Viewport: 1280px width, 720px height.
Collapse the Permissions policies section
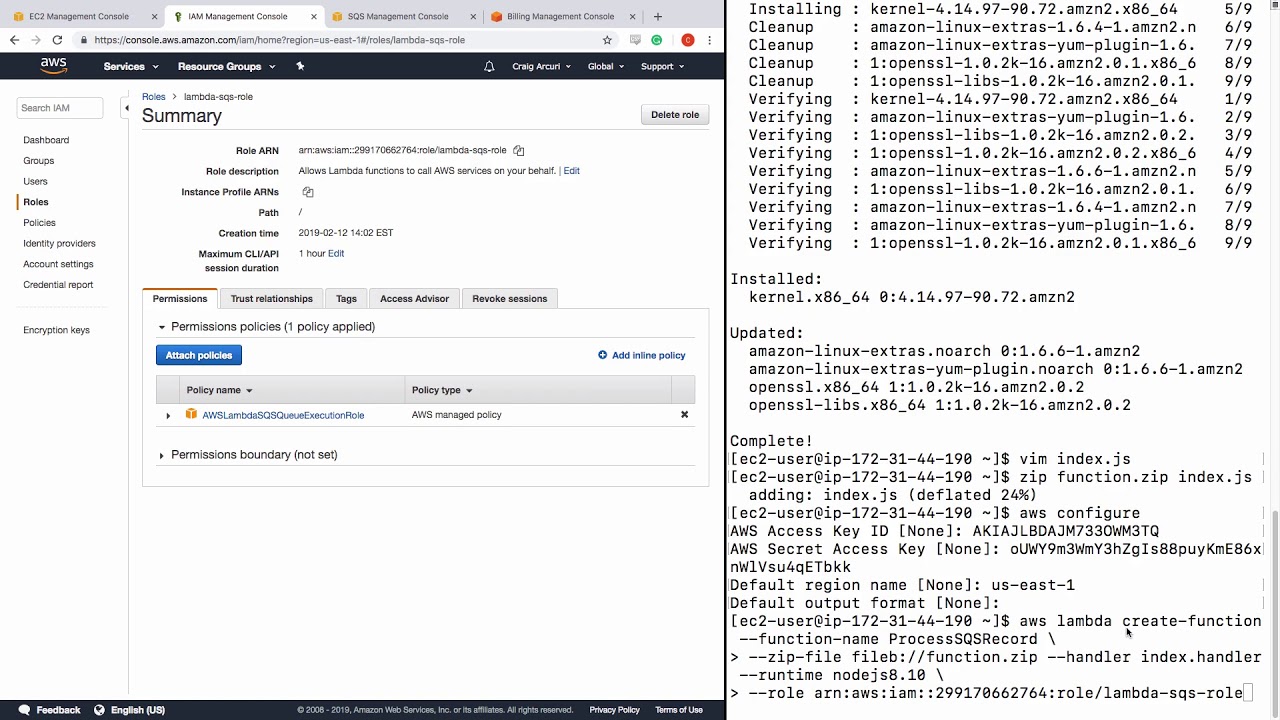tap(162, 327)
